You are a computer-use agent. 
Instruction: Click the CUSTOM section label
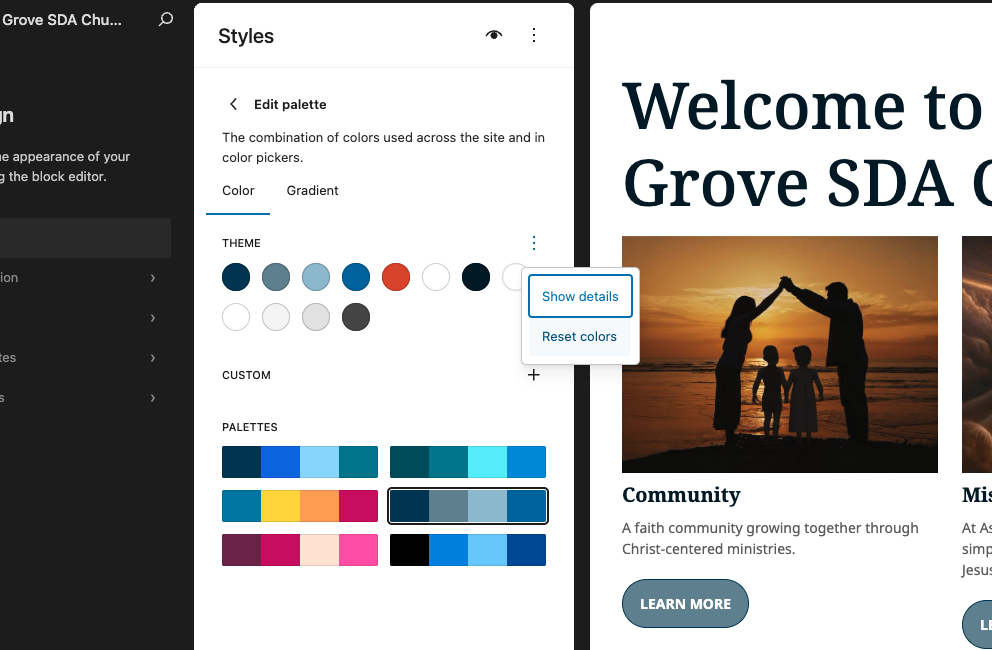coord(246,375)
